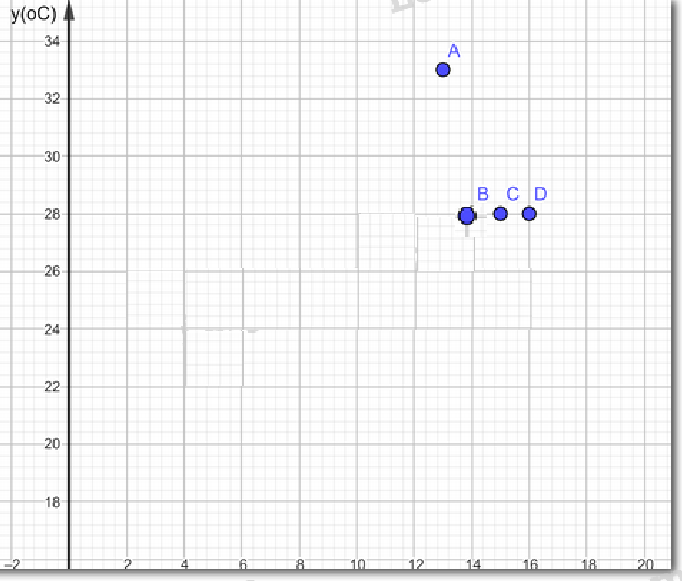This screenshot has width=682, height=581.
Task: Select the blue point C
Action: 501,214
